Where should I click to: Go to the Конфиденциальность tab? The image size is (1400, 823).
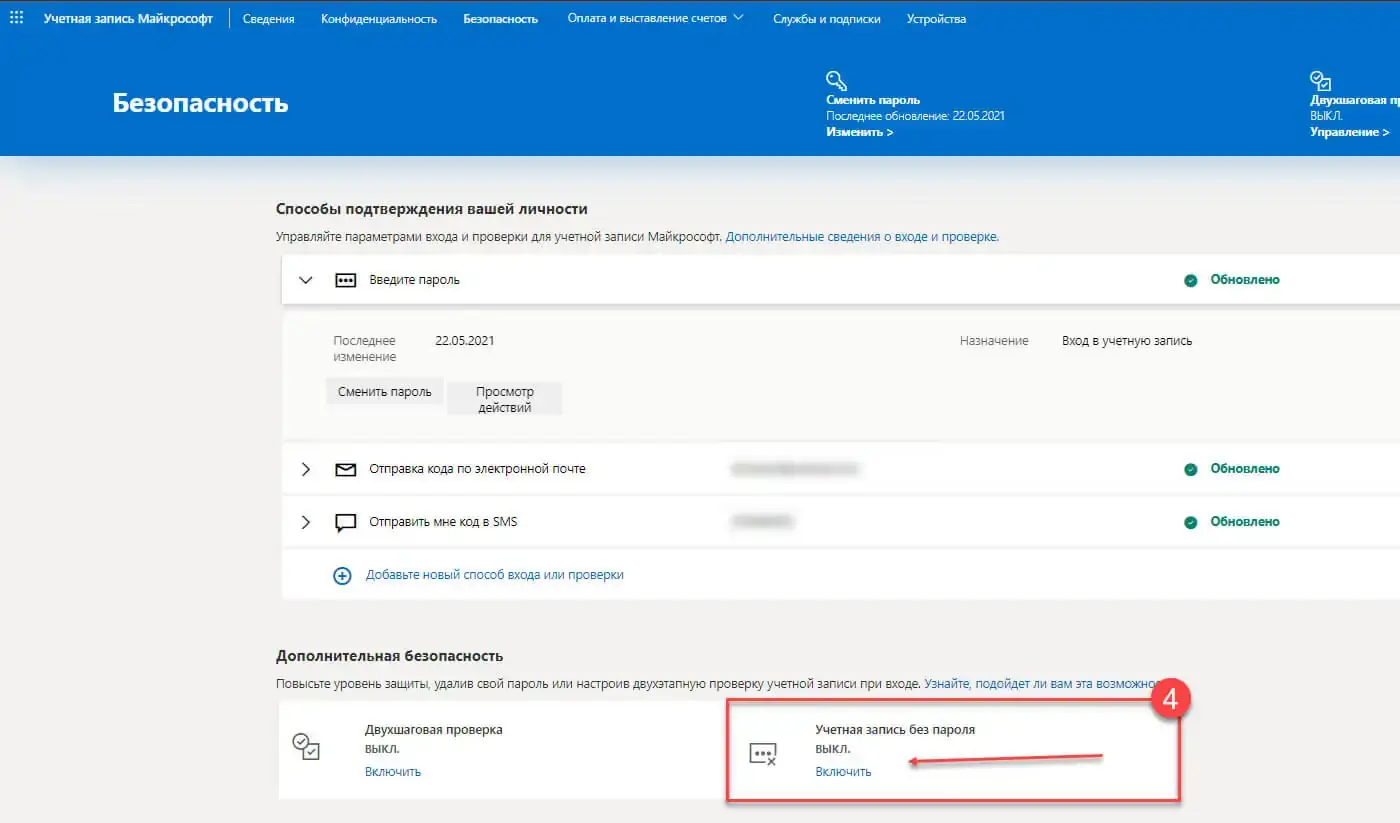379,19
